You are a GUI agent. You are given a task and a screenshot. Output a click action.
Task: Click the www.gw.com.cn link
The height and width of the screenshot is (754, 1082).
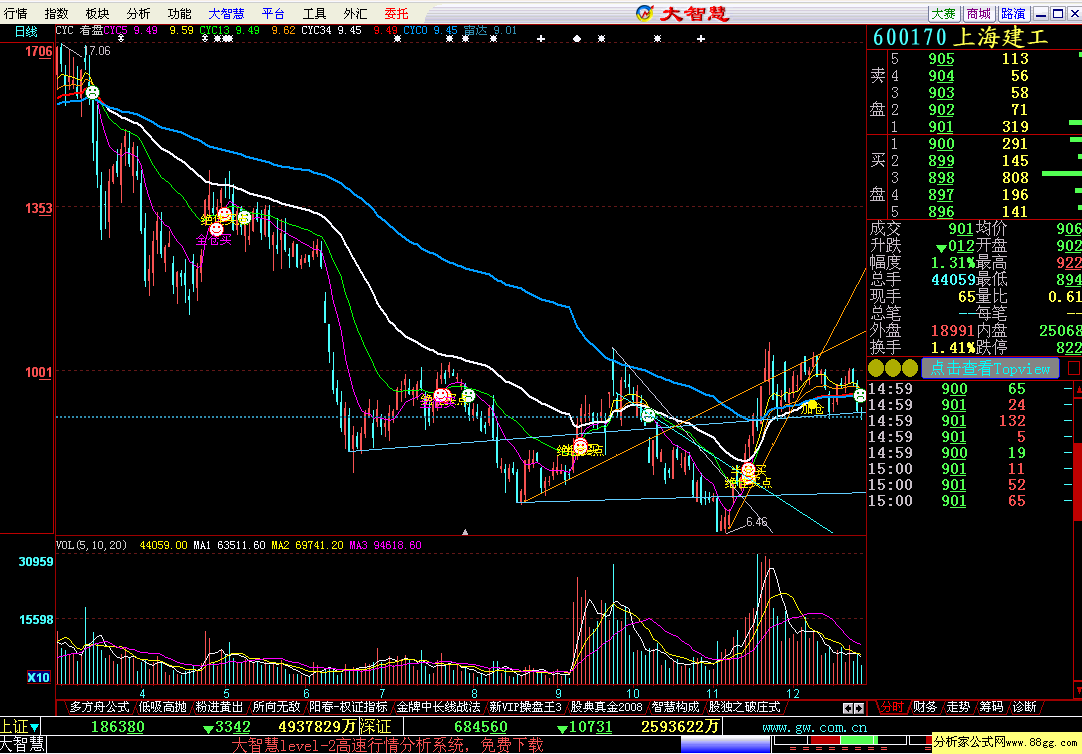click(x=814, y=728)
